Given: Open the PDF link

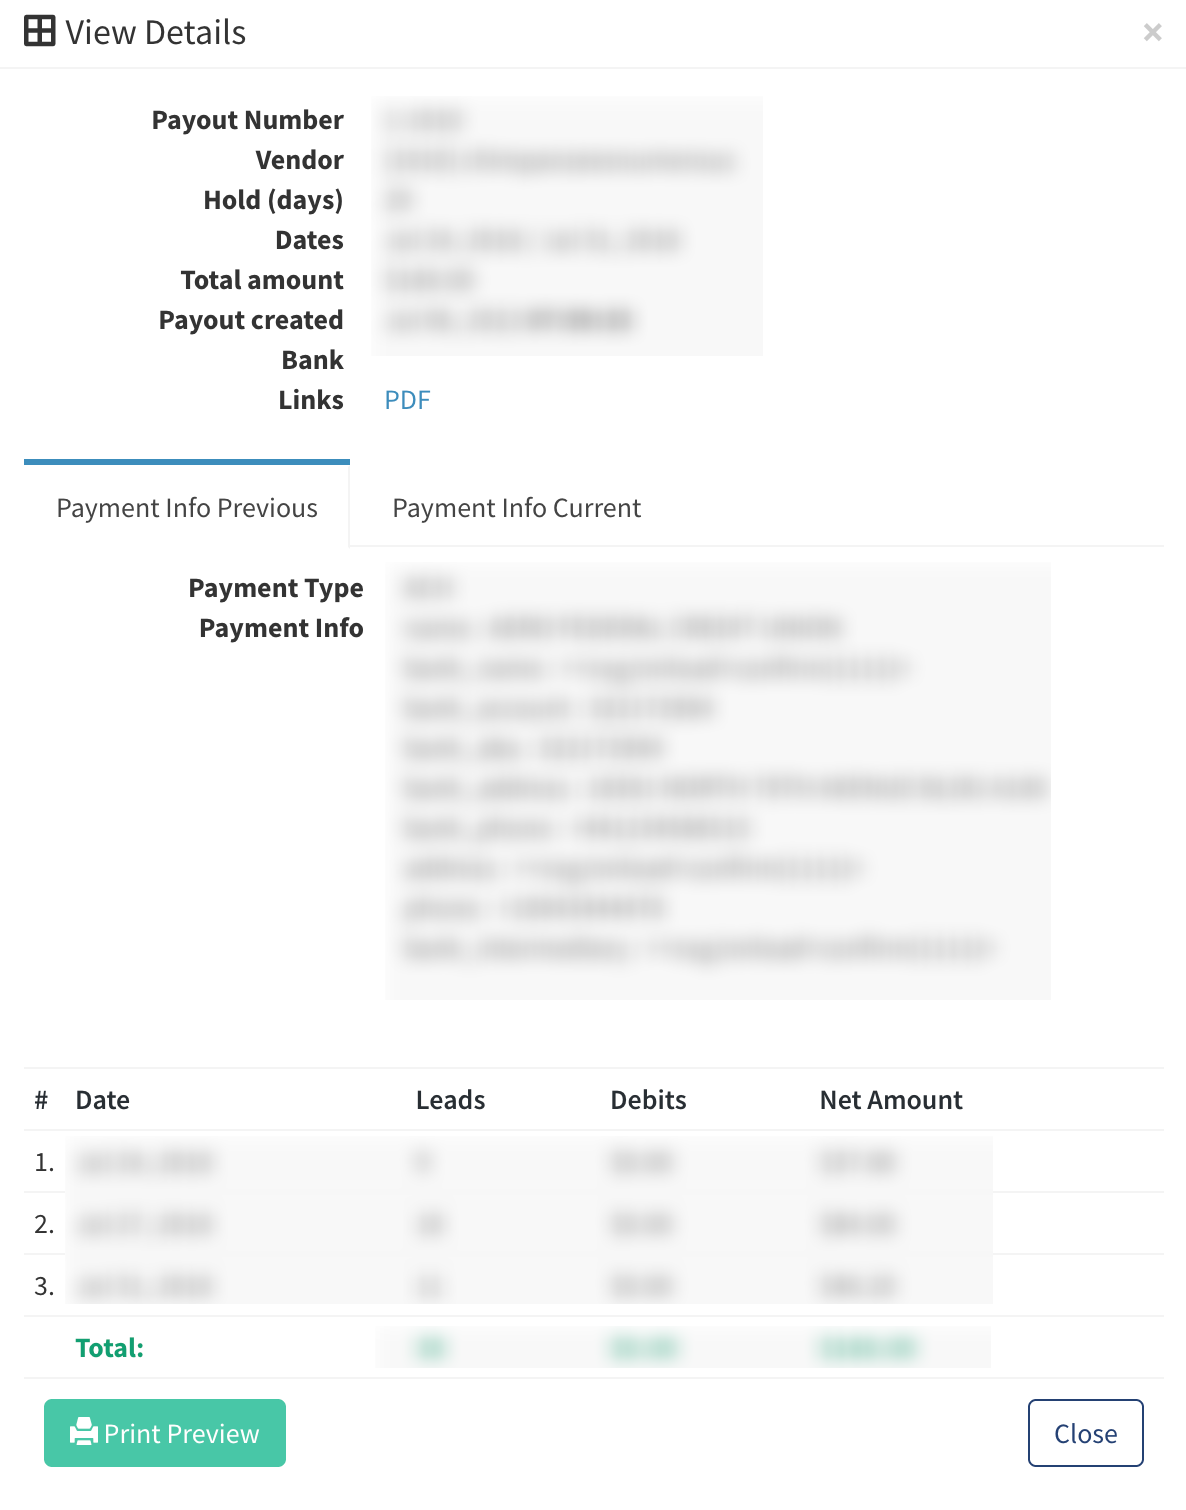Looking at the screenshot, I should (407, 400).
